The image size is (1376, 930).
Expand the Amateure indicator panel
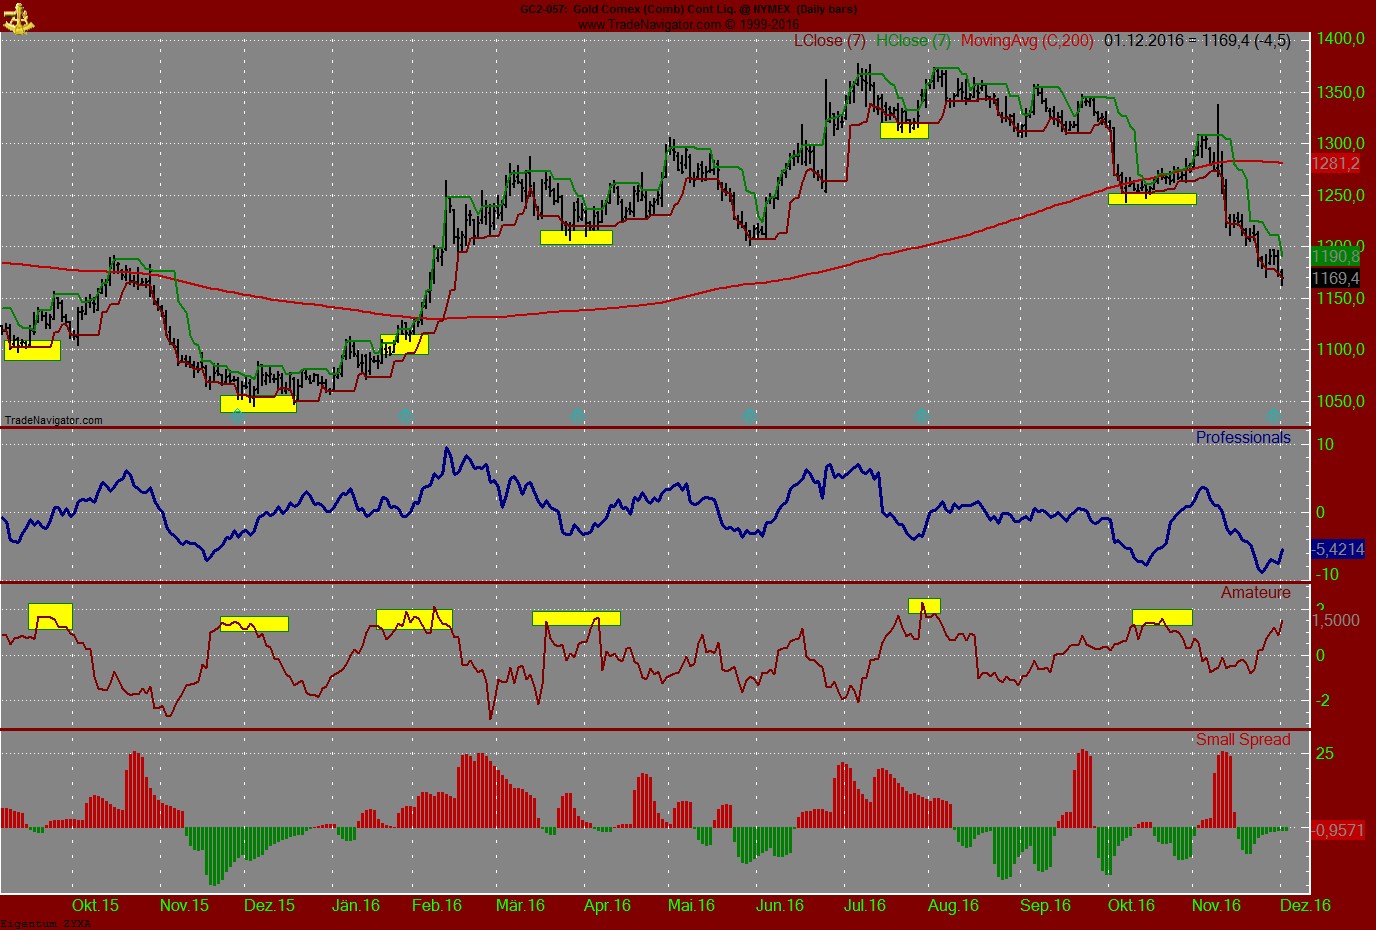(x=1258, y=592)
